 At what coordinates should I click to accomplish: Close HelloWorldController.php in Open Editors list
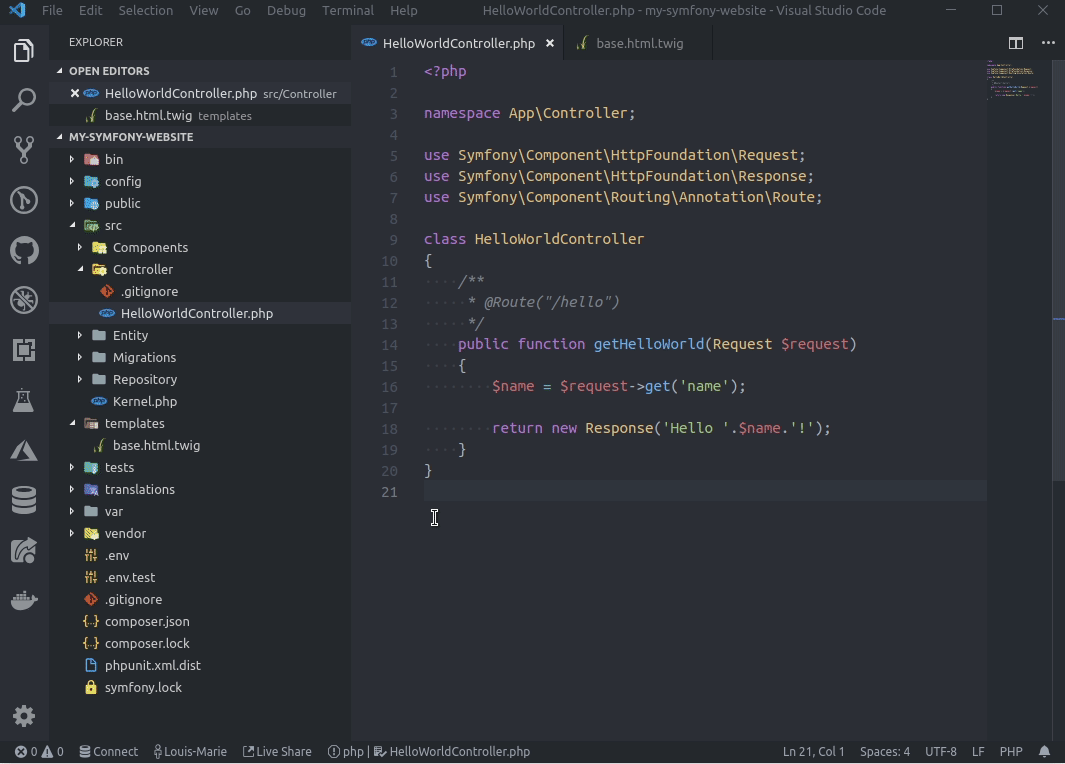click(x=75, y=94)
